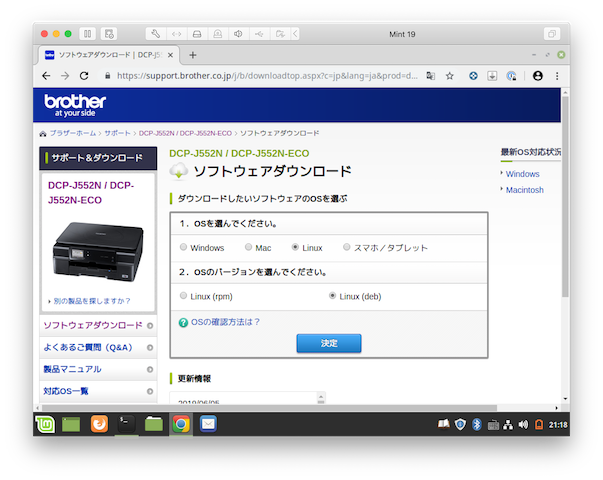
Task: Open the Linux Mint start menu
Action: [x=46, y=424]
